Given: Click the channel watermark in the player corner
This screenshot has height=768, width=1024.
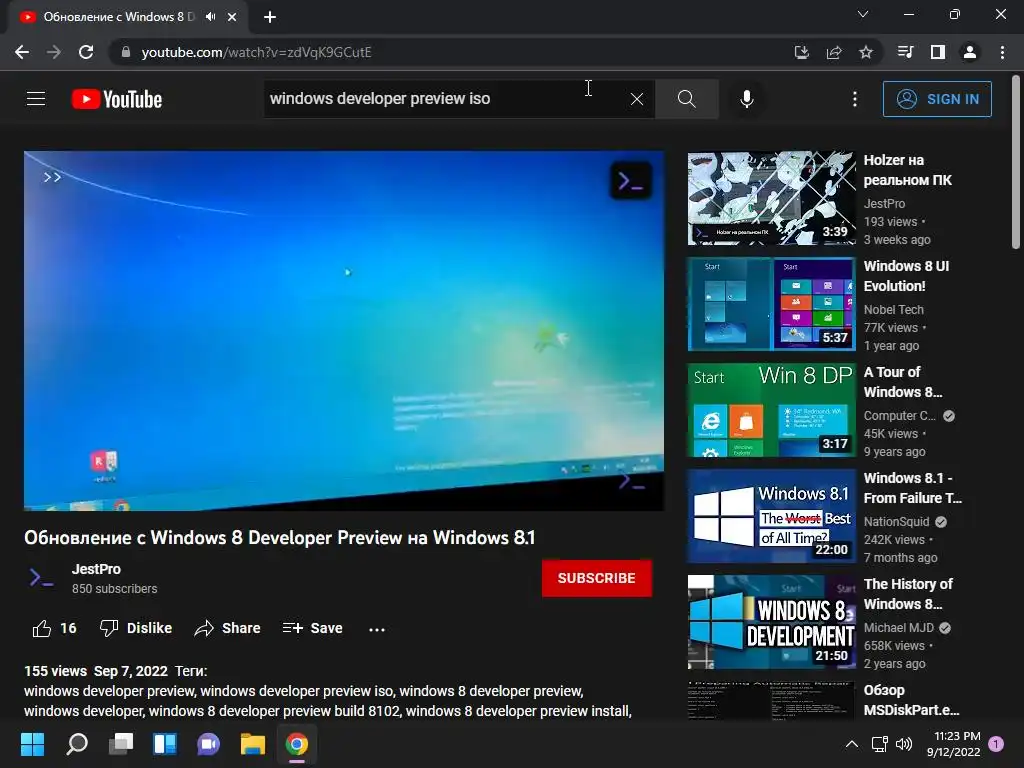Looking at the screenshot, I should (x=632, y=482).
